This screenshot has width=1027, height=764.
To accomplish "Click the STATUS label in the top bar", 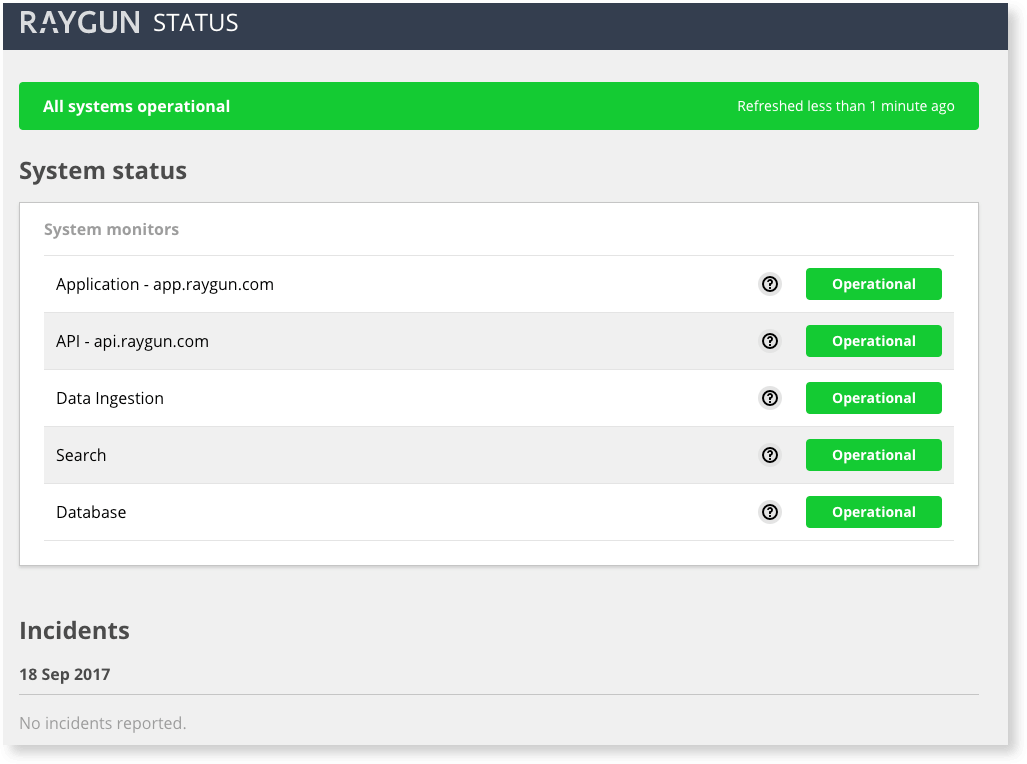I will pos(195,23).
